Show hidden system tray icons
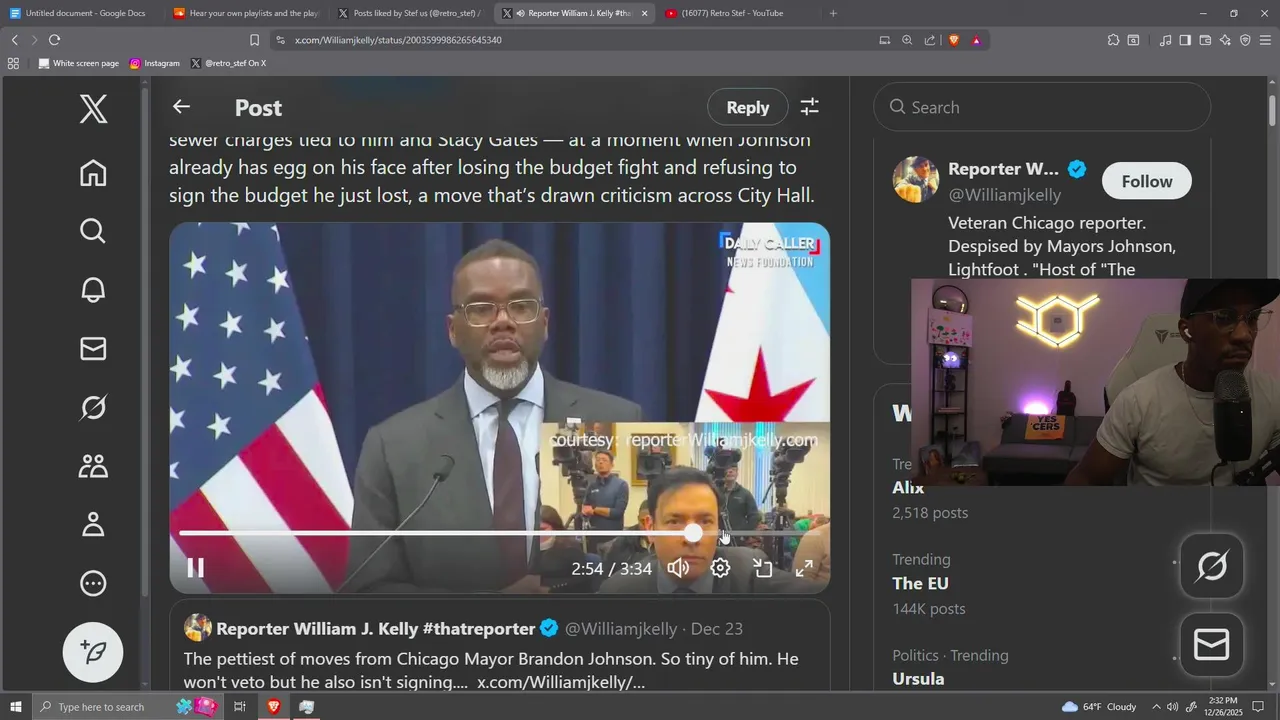The image size is (1280, 720). (1156, 706)
